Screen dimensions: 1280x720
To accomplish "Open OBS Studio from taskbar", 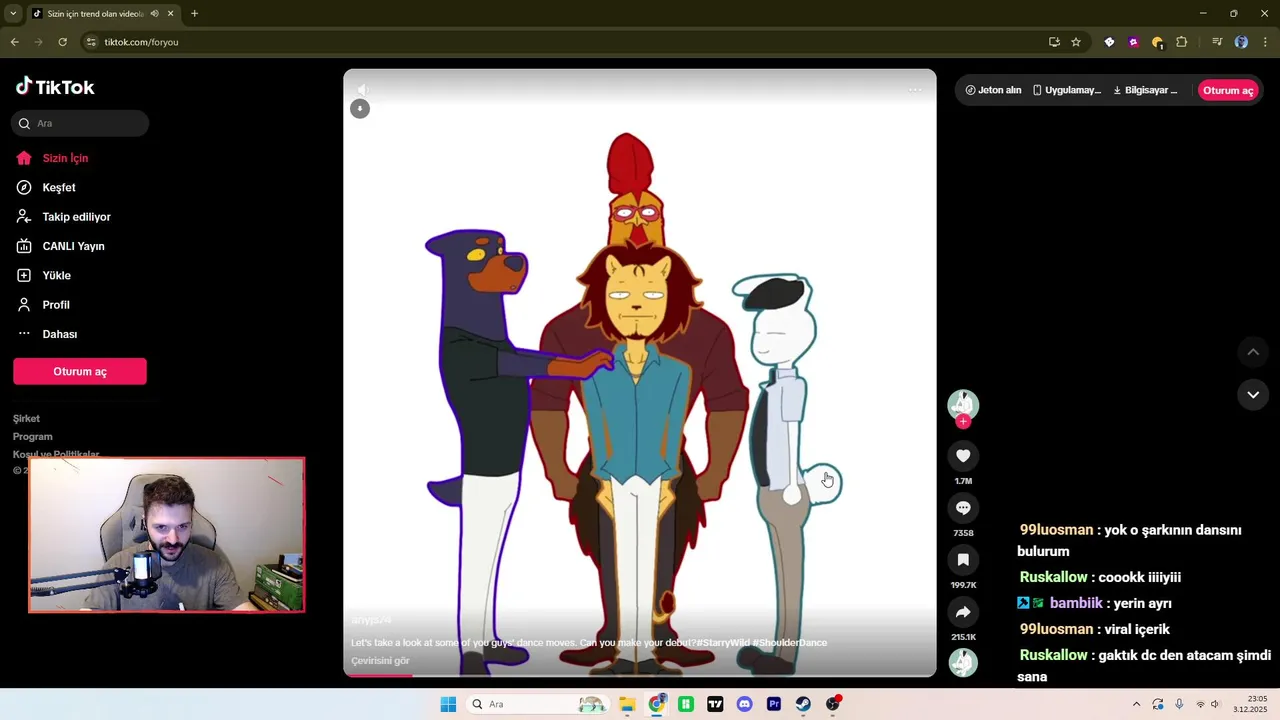I will [x=833, y=704].
